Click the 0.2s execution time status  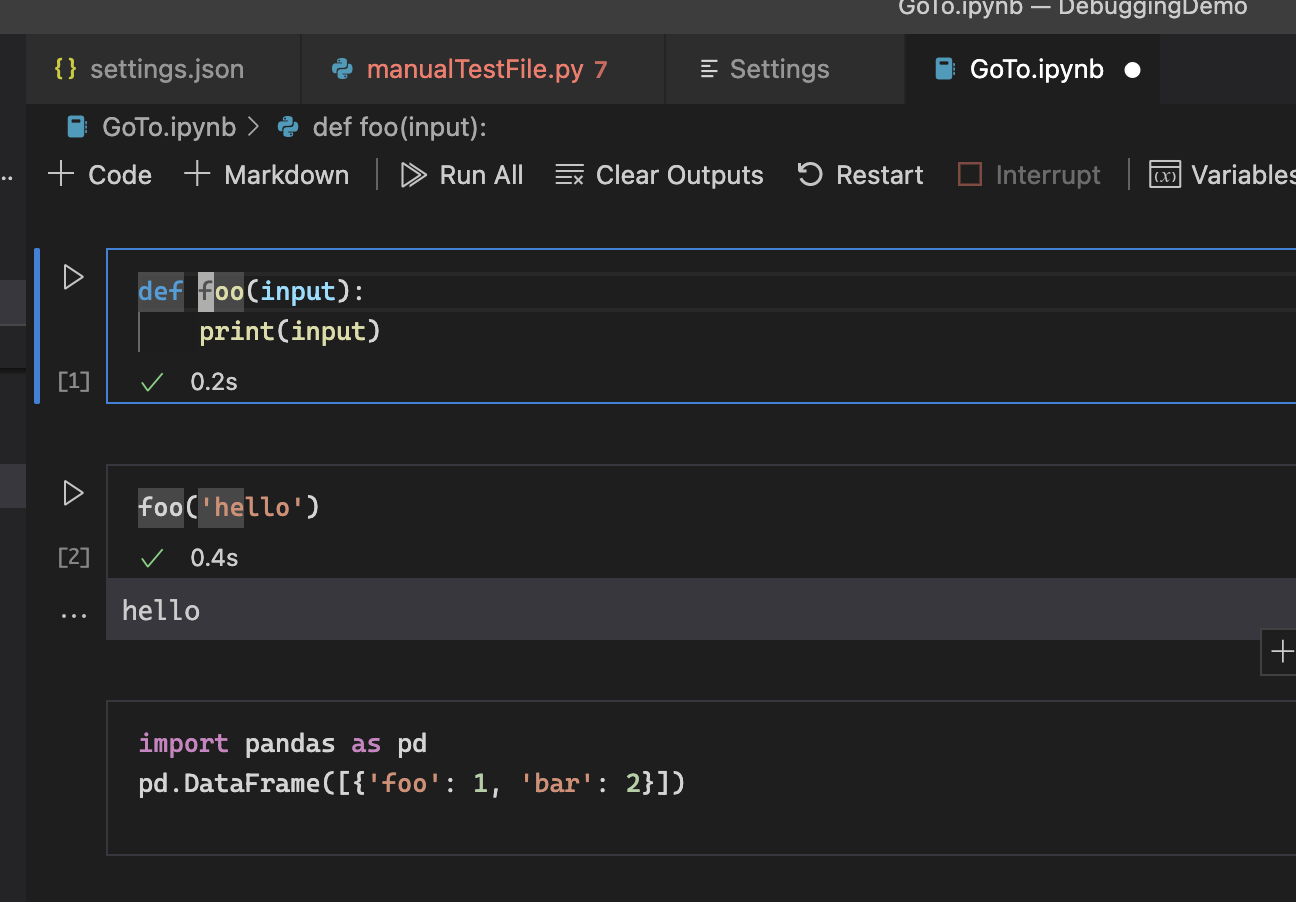click(214, 381)
